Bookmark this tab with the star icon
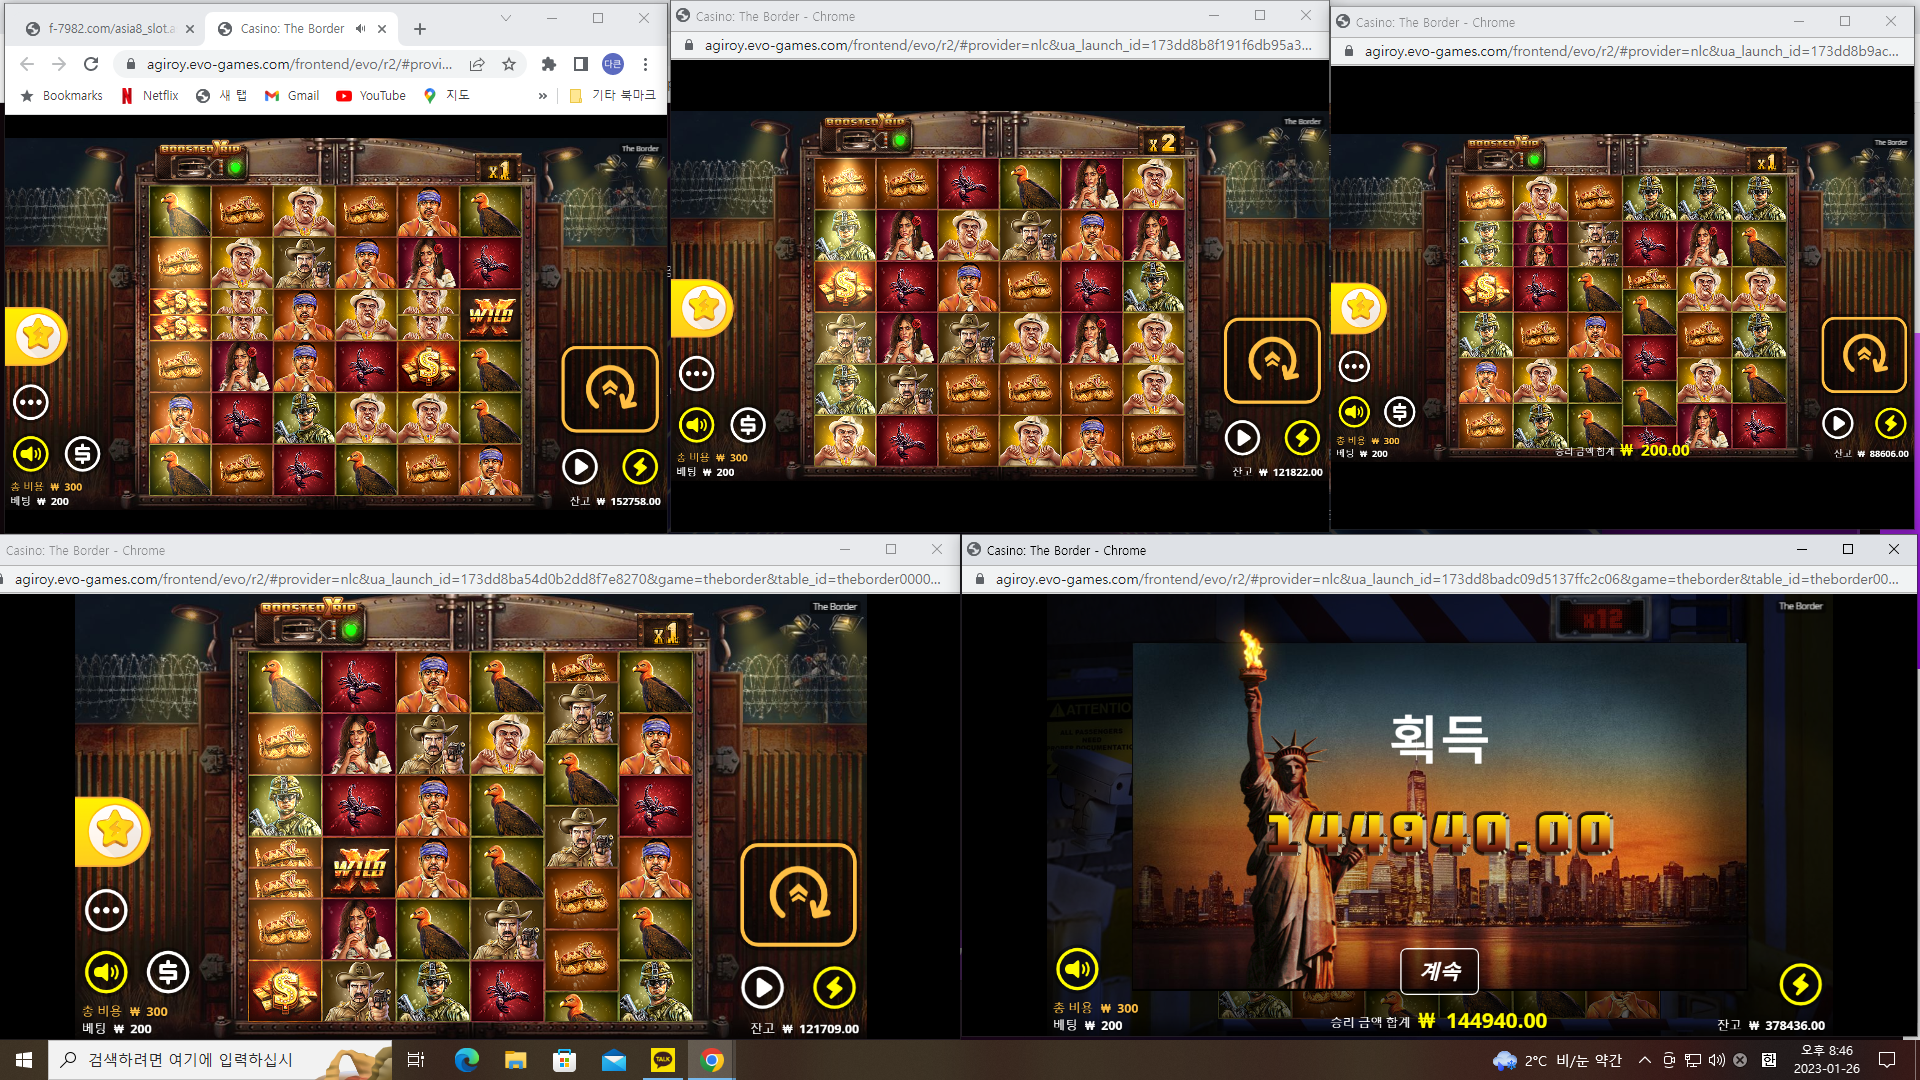 click(509, 64)
